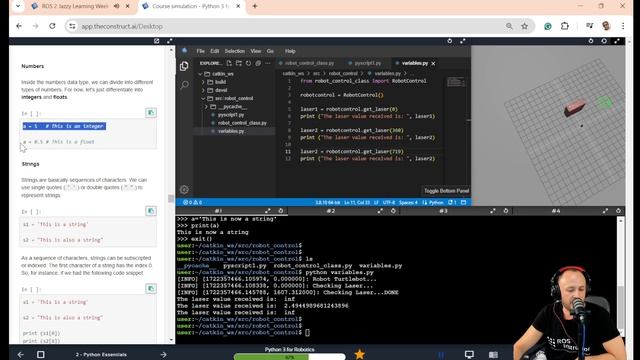Viewport: 640px width, 360px height.
Task: Expand the notebook panel to full screen
Action: 169,41
